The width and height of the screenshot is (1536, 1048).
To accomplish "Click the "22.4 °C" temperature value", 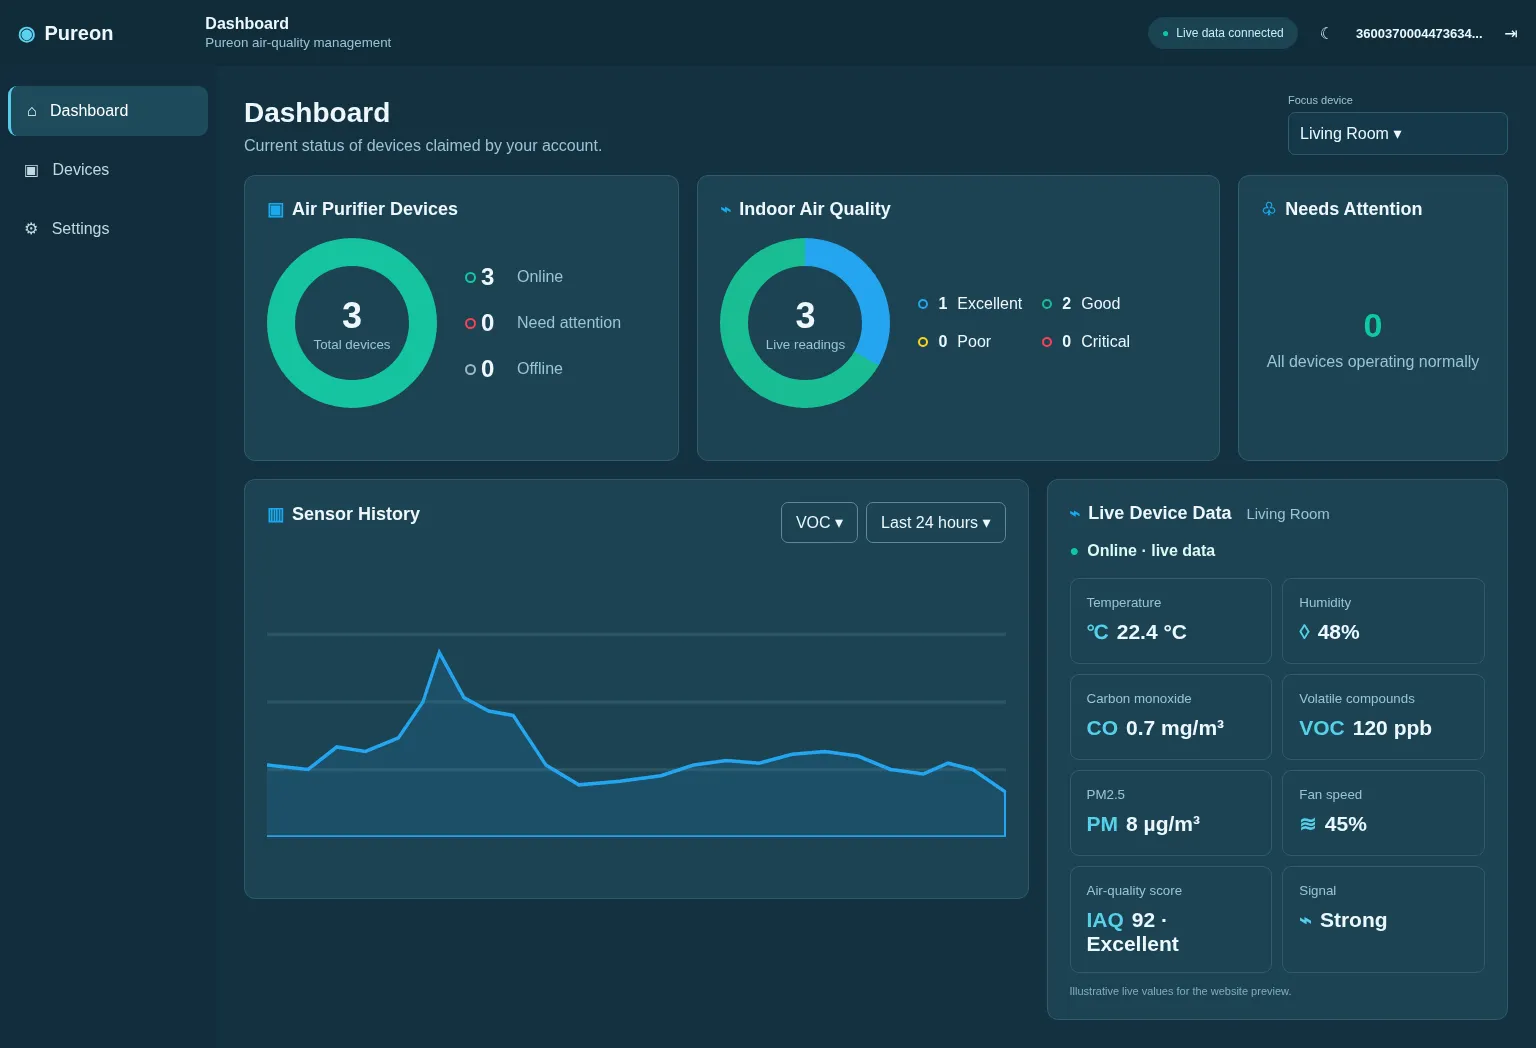I will (1151, 632).
